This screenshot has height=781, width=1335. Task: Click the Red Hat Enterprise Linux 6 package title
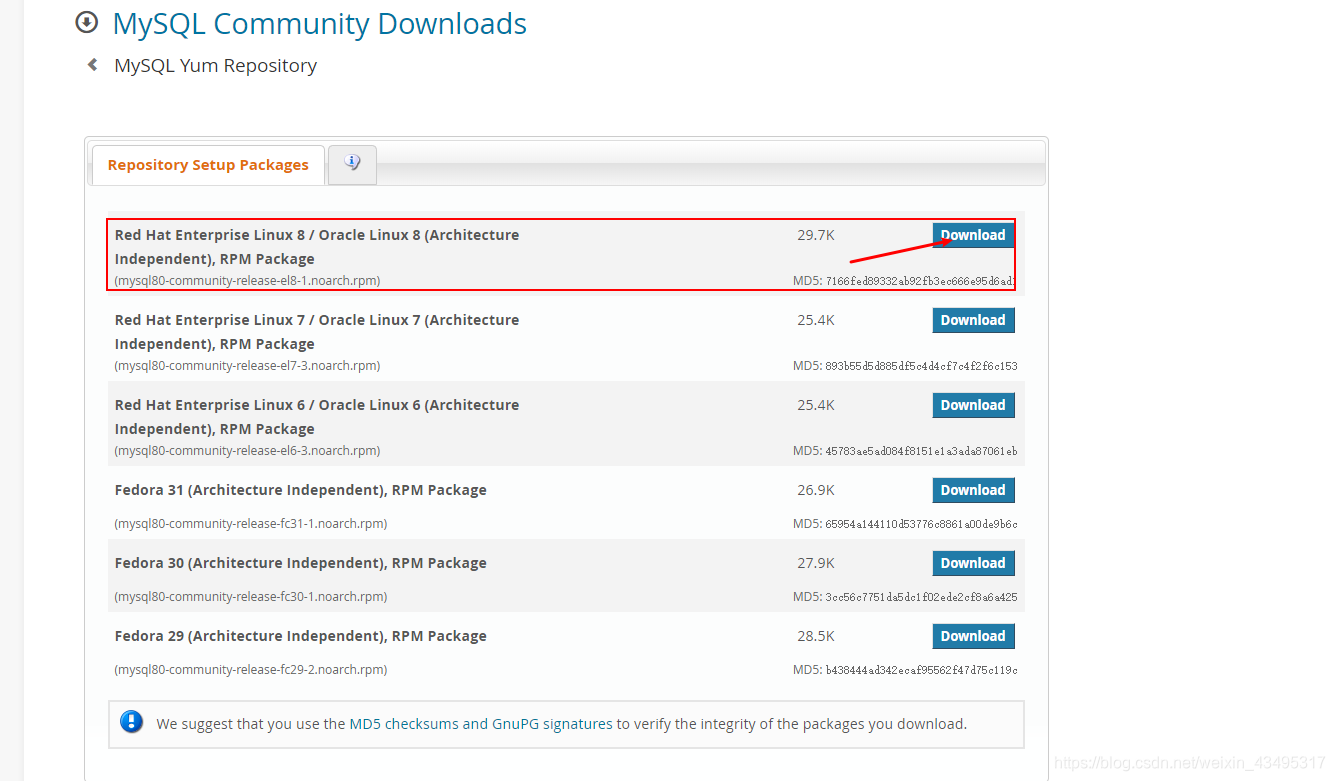[317, 417]
